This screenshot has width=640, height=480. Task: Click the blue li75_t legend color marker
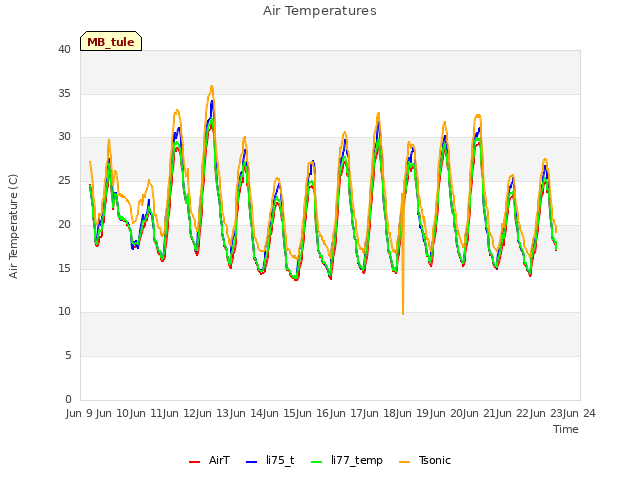[x=251, y=462]
